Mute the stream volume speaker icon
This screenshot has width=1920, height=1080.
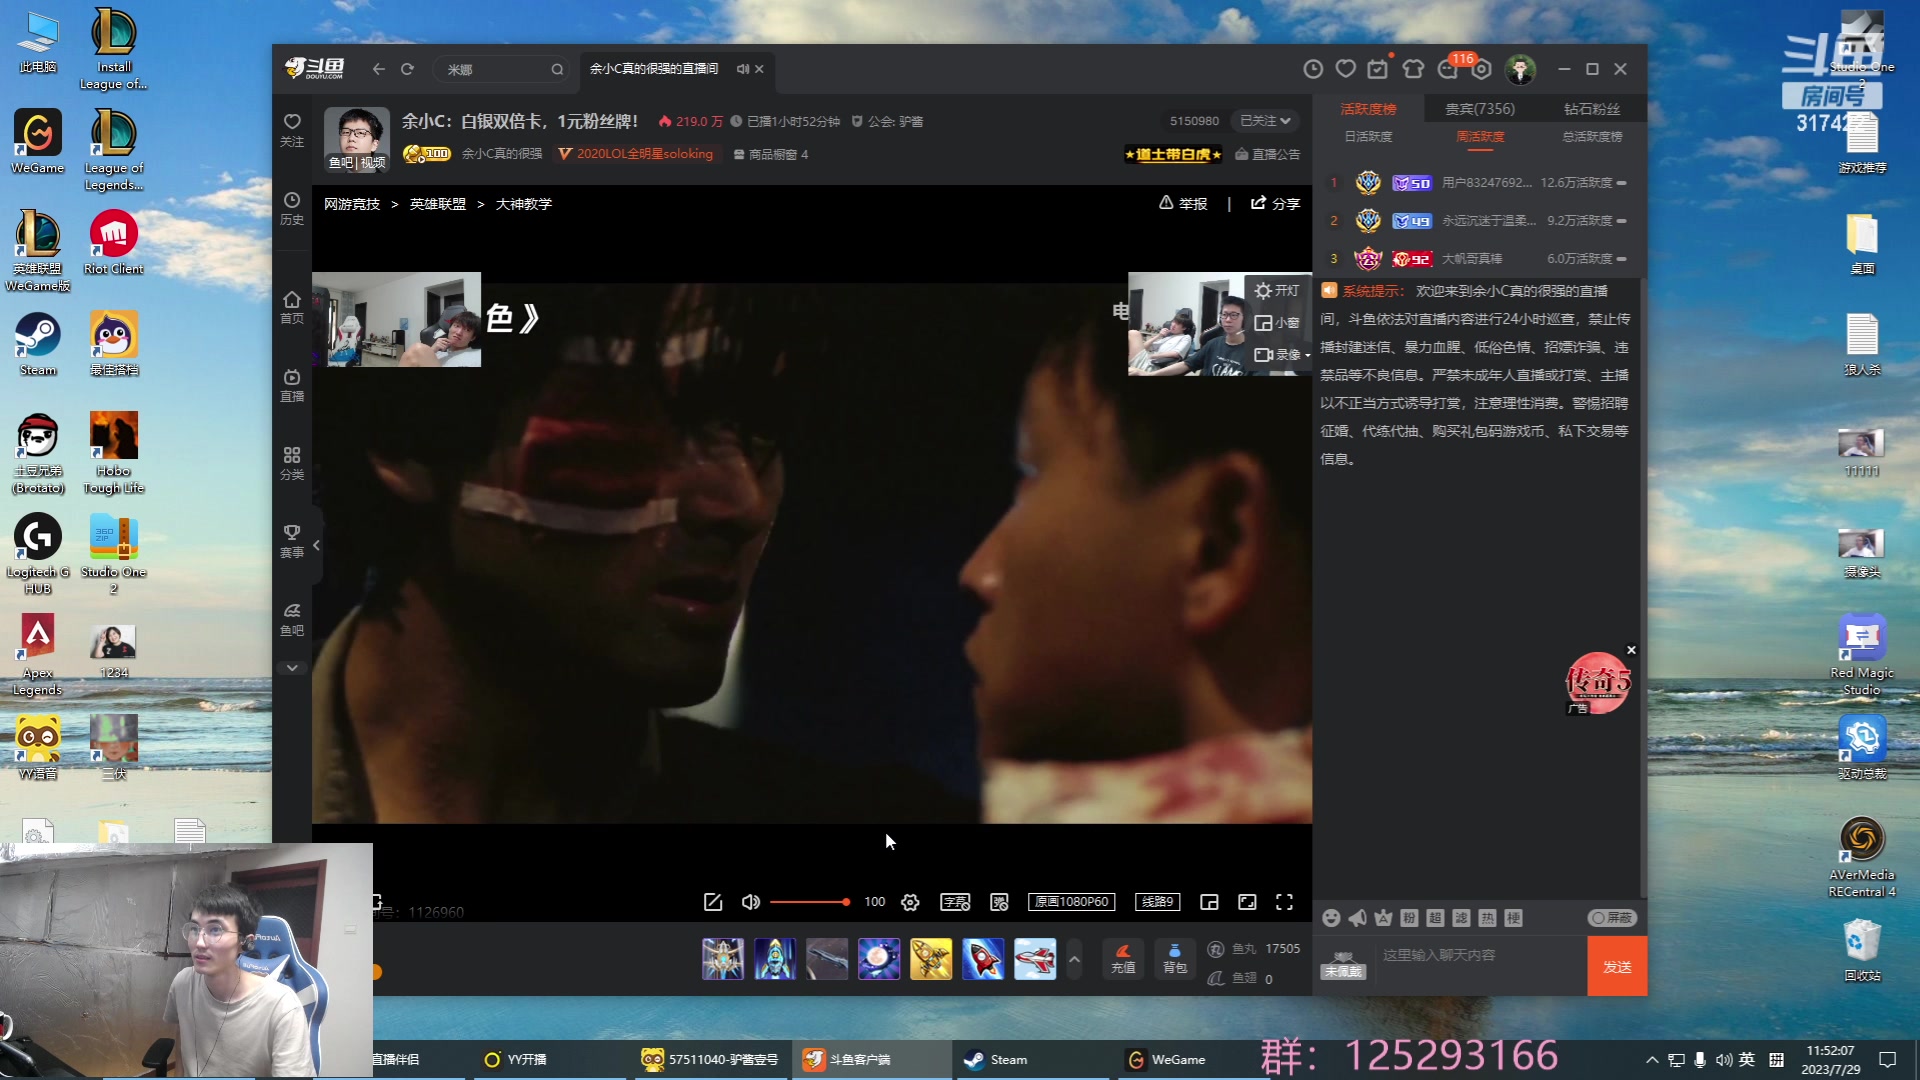(x=750, y=902)
